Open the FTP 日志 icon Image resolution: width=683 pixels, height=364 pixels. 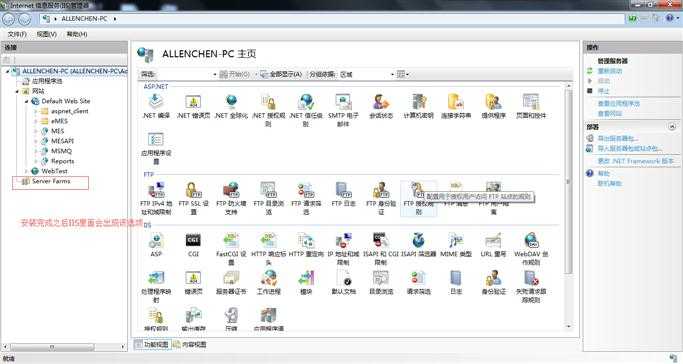[343, 190]
